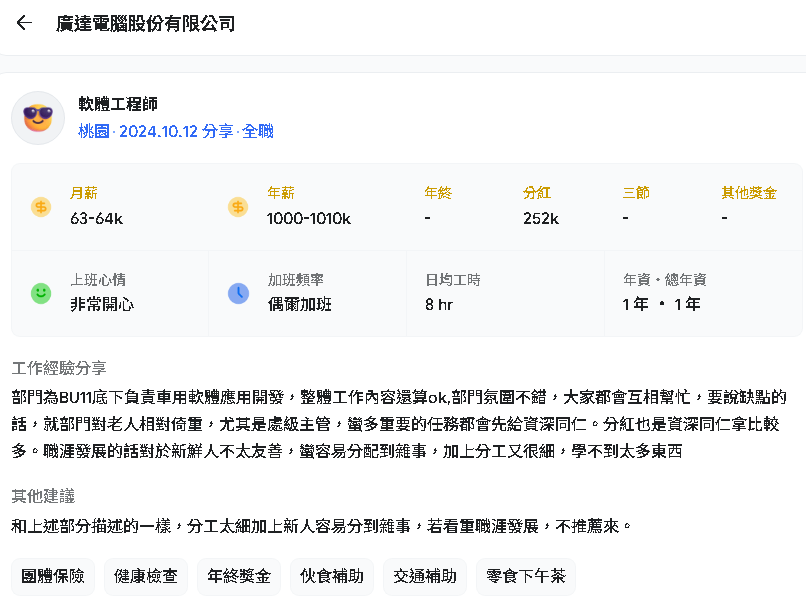
Task: Select the 軟體工程師 job title
Action: coord(118,104)
